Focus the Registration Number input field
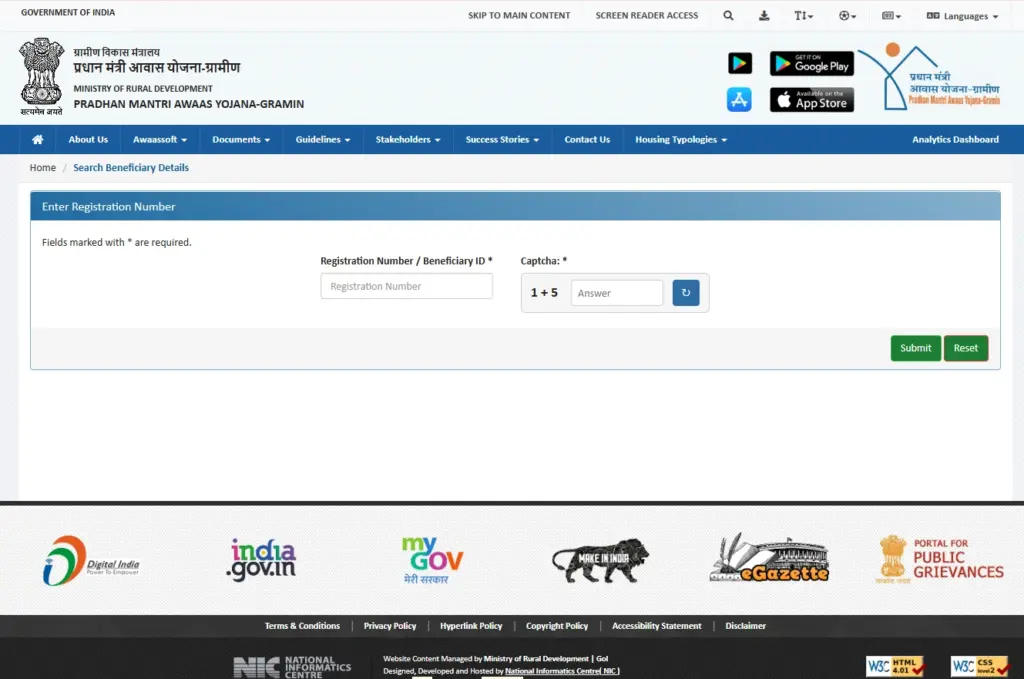Viewport: 1024px width, 679px height. [406, 286]
